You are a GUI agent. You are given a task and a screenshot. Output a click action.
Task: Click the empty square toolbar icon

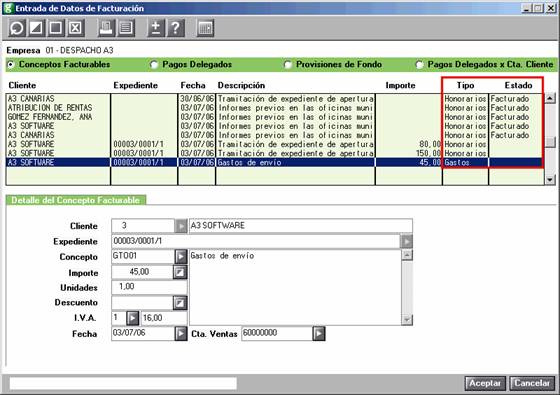point(56,28)
